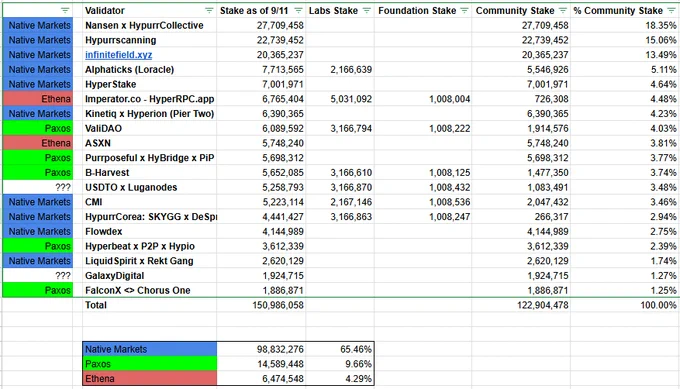Select summary value 14,589,448
Screen dimensions: 680x389
pos(262,364)
